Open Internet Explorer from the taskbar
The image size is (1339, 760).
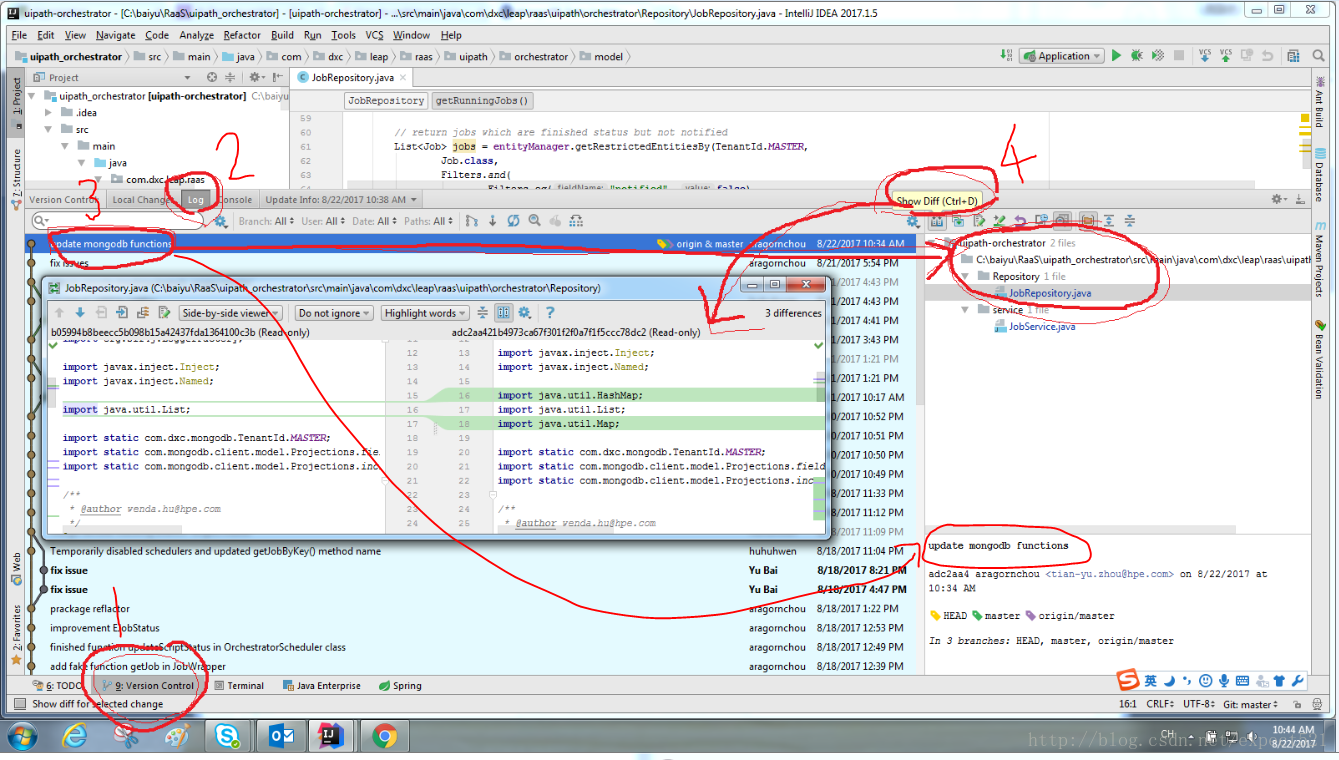[x=74, y=737]
